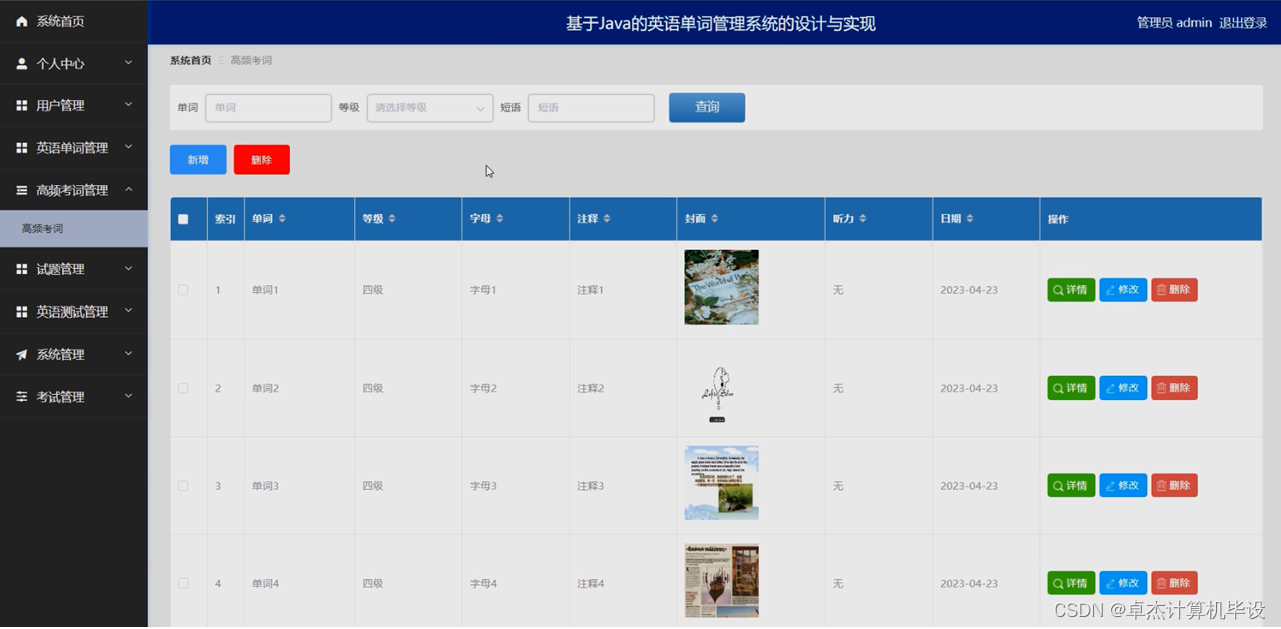Click the sliders icon beside 考试管理
Screen dimensions: 1281x629
click(22, 397)
